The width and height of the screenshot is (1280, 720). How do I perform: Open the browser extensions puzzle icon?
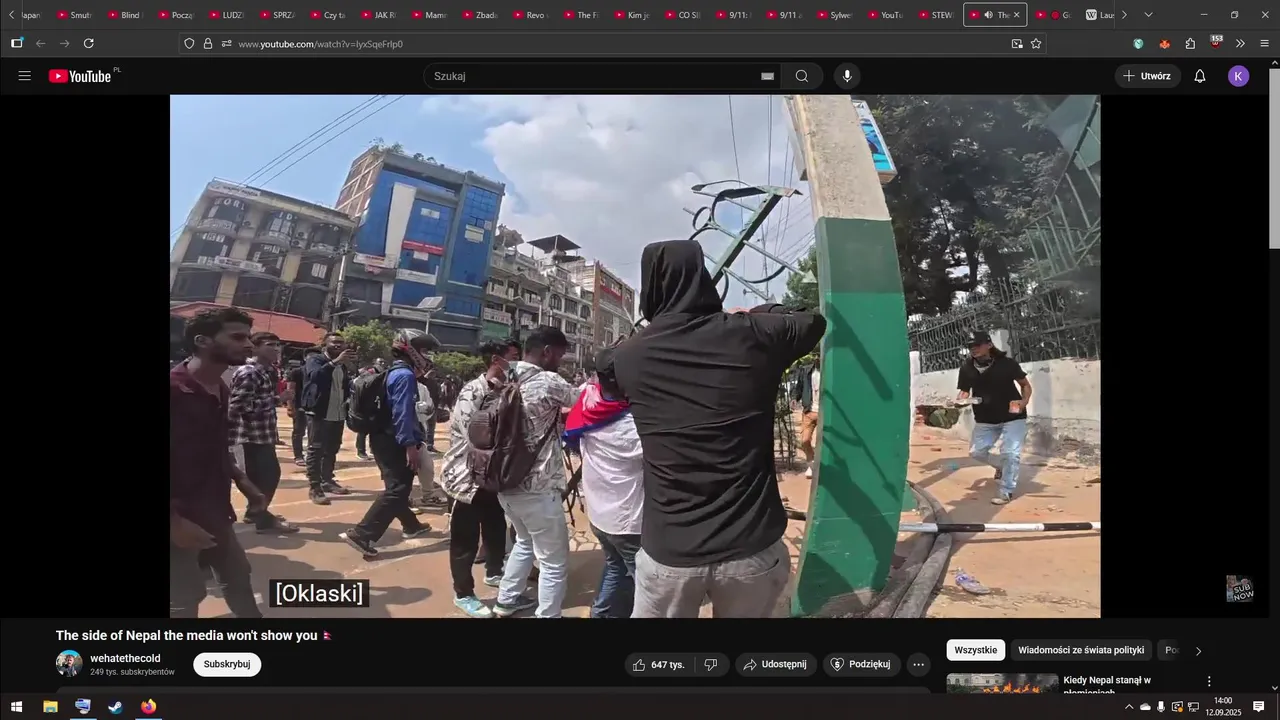pos(1190,43)
